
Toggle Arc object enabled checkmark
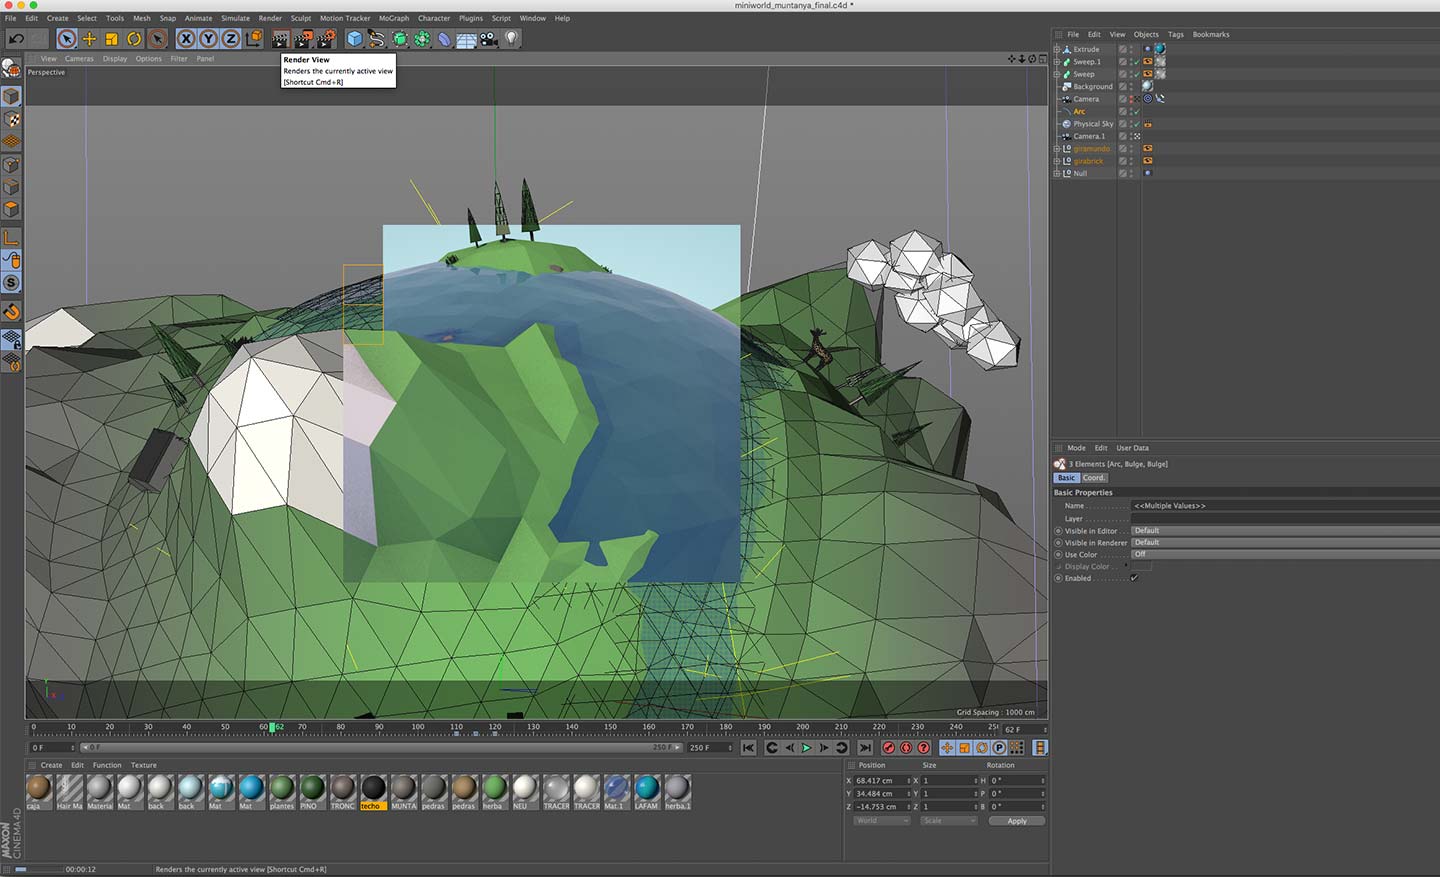[x=1136, y=111]
